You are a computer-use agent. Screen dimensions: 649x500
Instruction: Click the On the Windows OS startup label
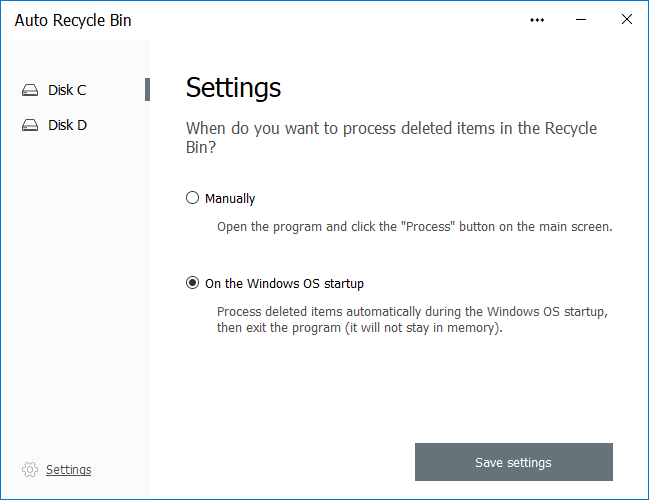[284, 284]
